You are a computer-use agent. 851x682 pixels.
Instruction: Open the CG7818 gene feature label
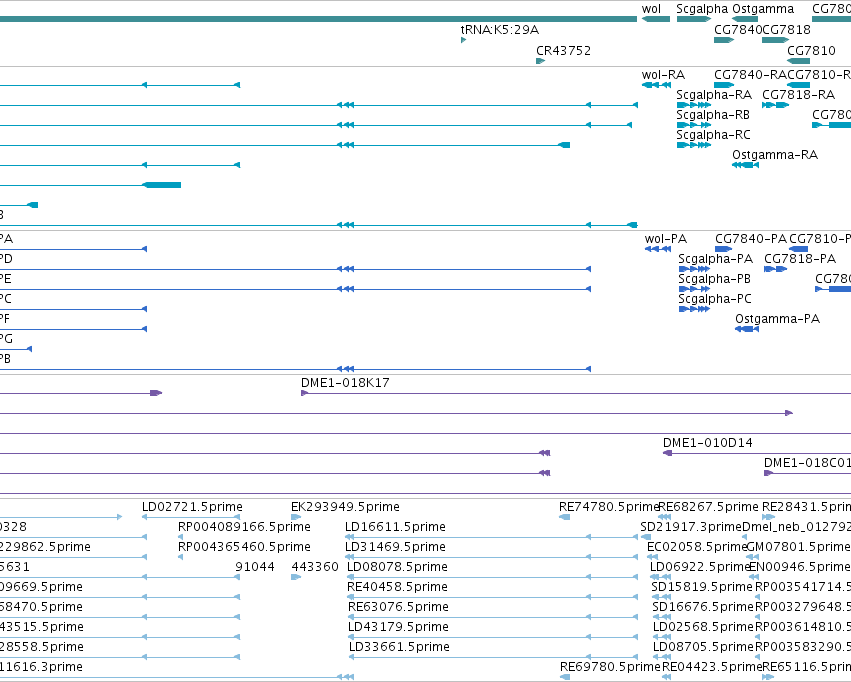pos(786,29)
